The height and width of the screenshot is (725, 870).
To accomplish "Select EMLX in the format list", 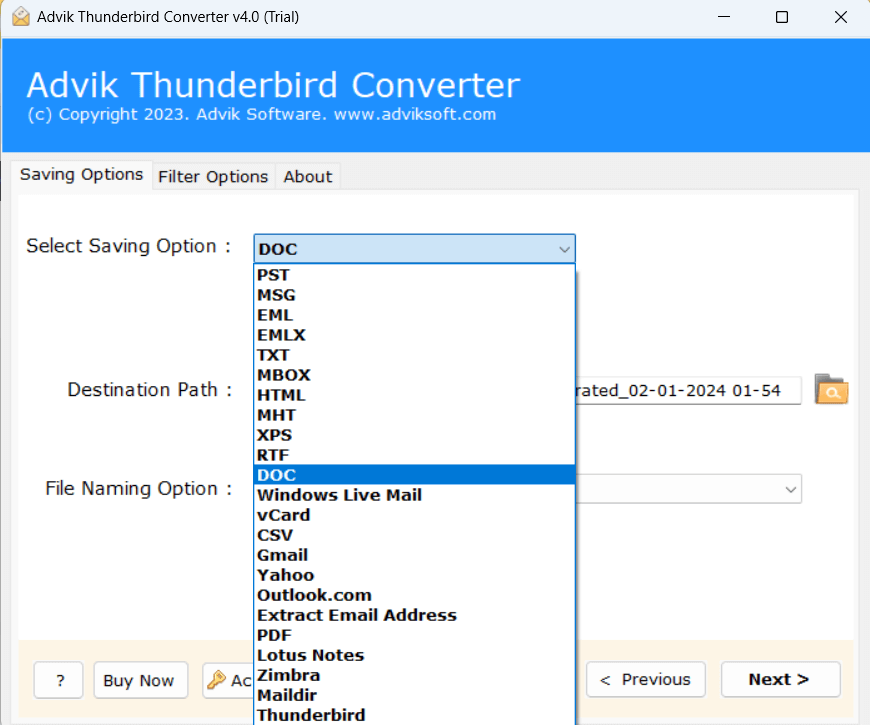I will click(414, 335).
